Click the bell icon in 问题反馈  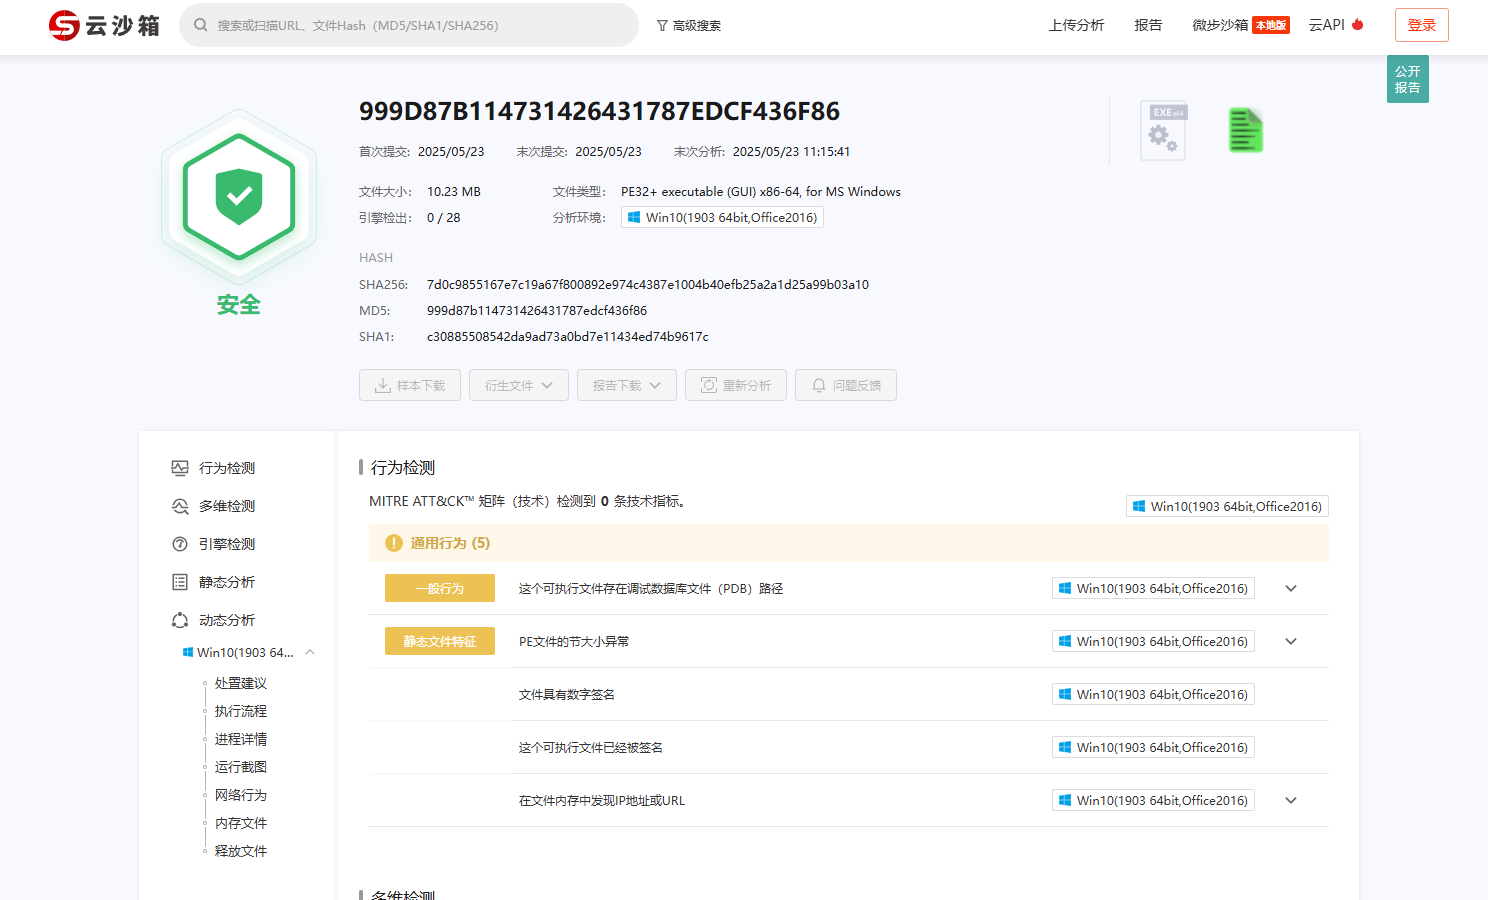819,385
